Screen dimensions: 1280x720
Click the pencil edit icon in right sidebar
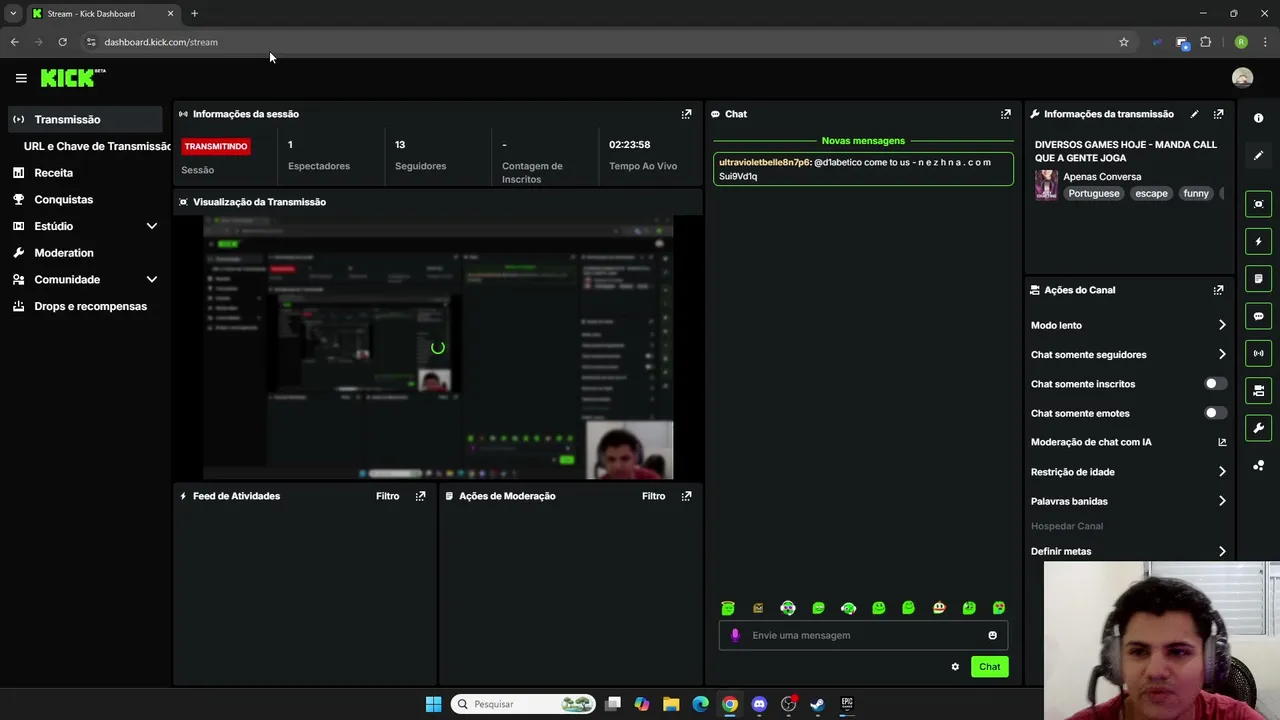pyautogui.click(x=1258, y=155)
